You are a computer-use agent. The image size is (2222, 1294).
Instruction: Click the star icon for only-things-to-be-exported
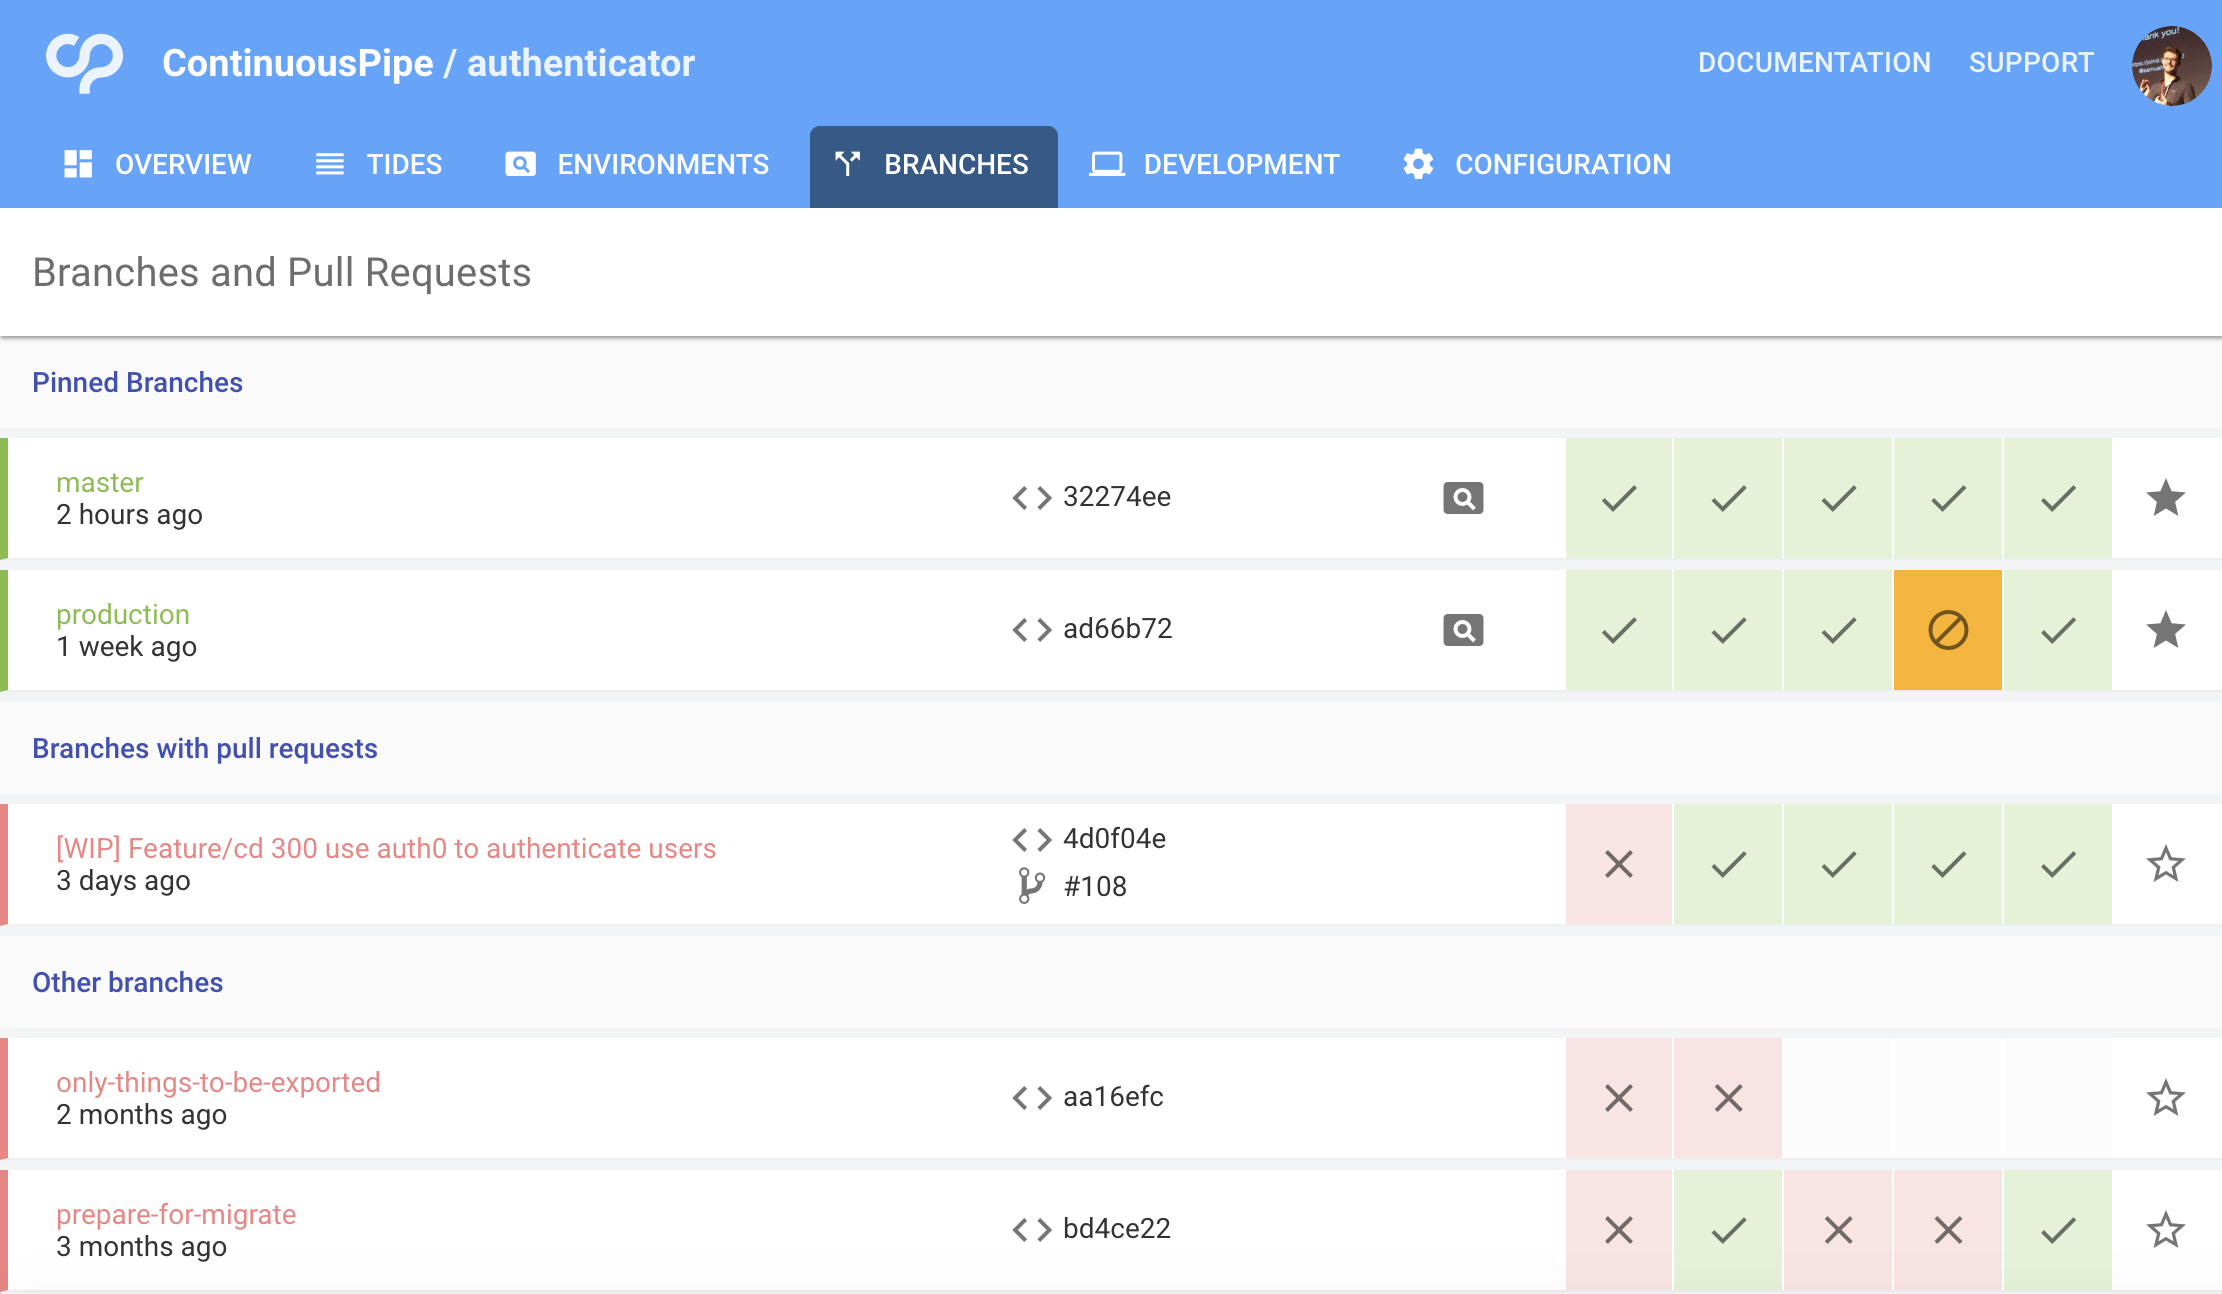tap(2165, 1097)
